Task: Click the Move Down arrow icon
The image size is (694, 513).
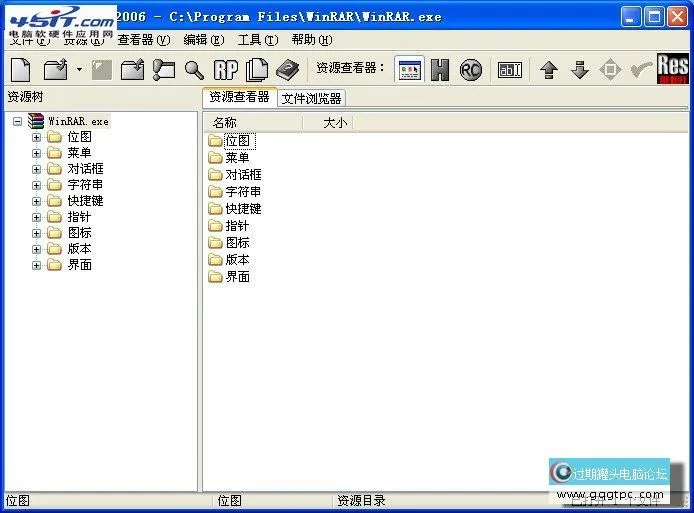Action: click(580, 69)
